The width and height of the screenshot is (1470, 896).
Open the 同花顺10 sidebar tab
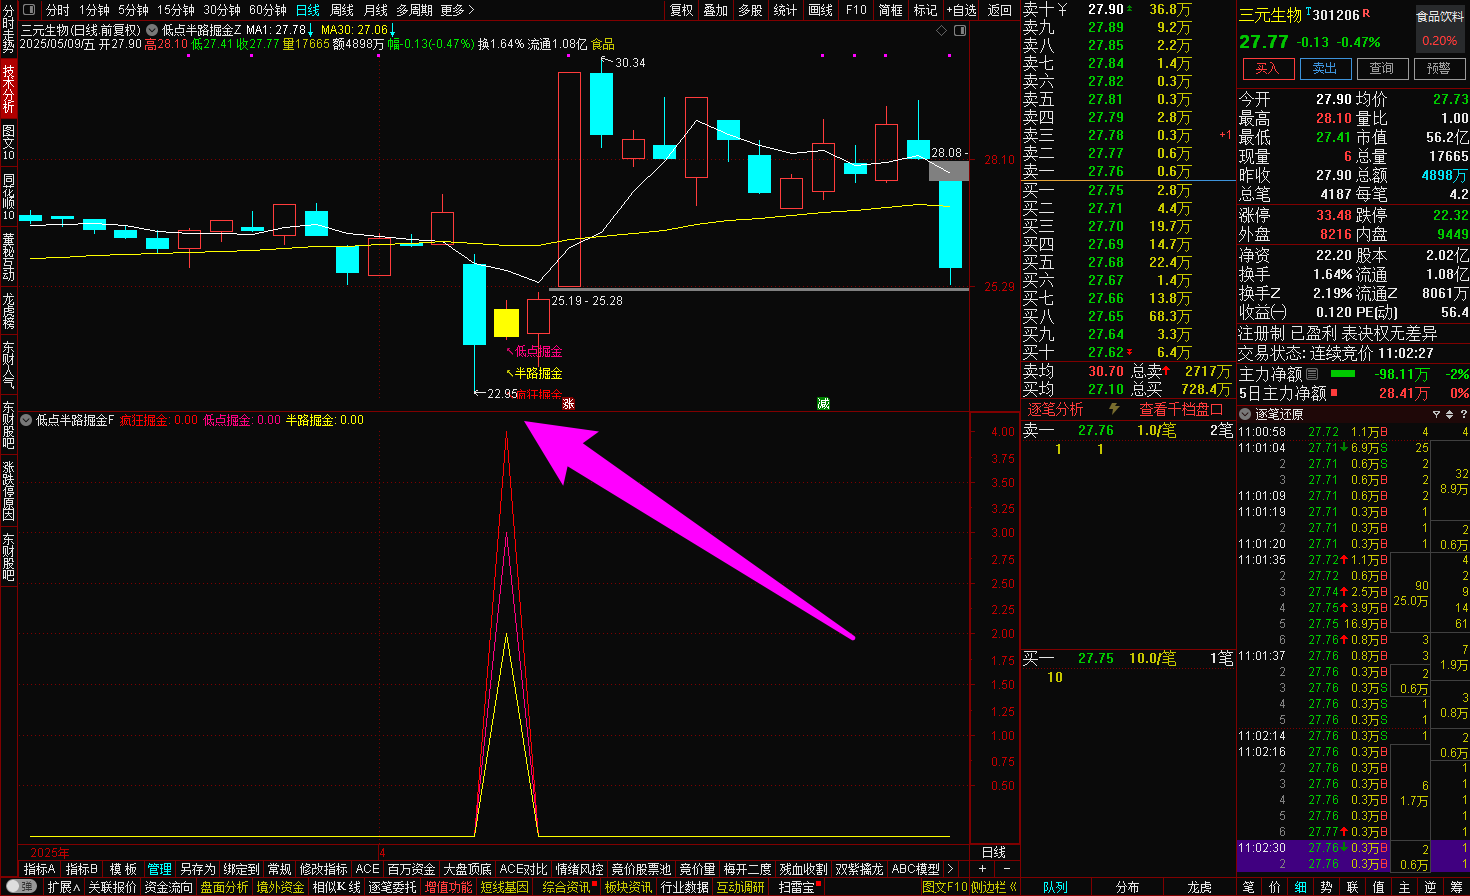coord(8,196)
